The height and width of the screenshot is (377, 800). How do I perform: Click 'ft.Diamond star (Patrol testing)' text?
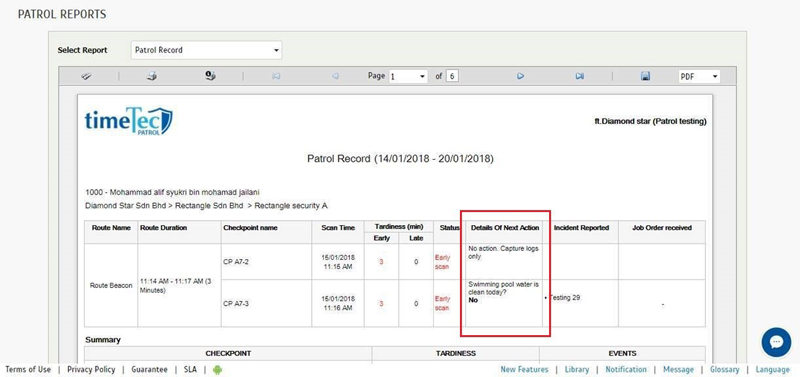651,122
